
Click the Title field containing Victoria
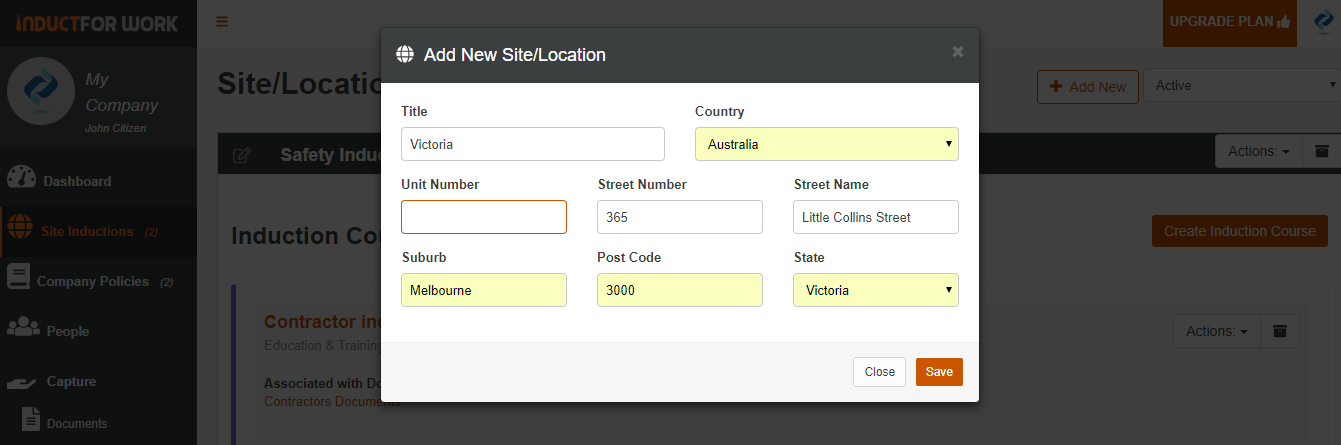[533, 144]
